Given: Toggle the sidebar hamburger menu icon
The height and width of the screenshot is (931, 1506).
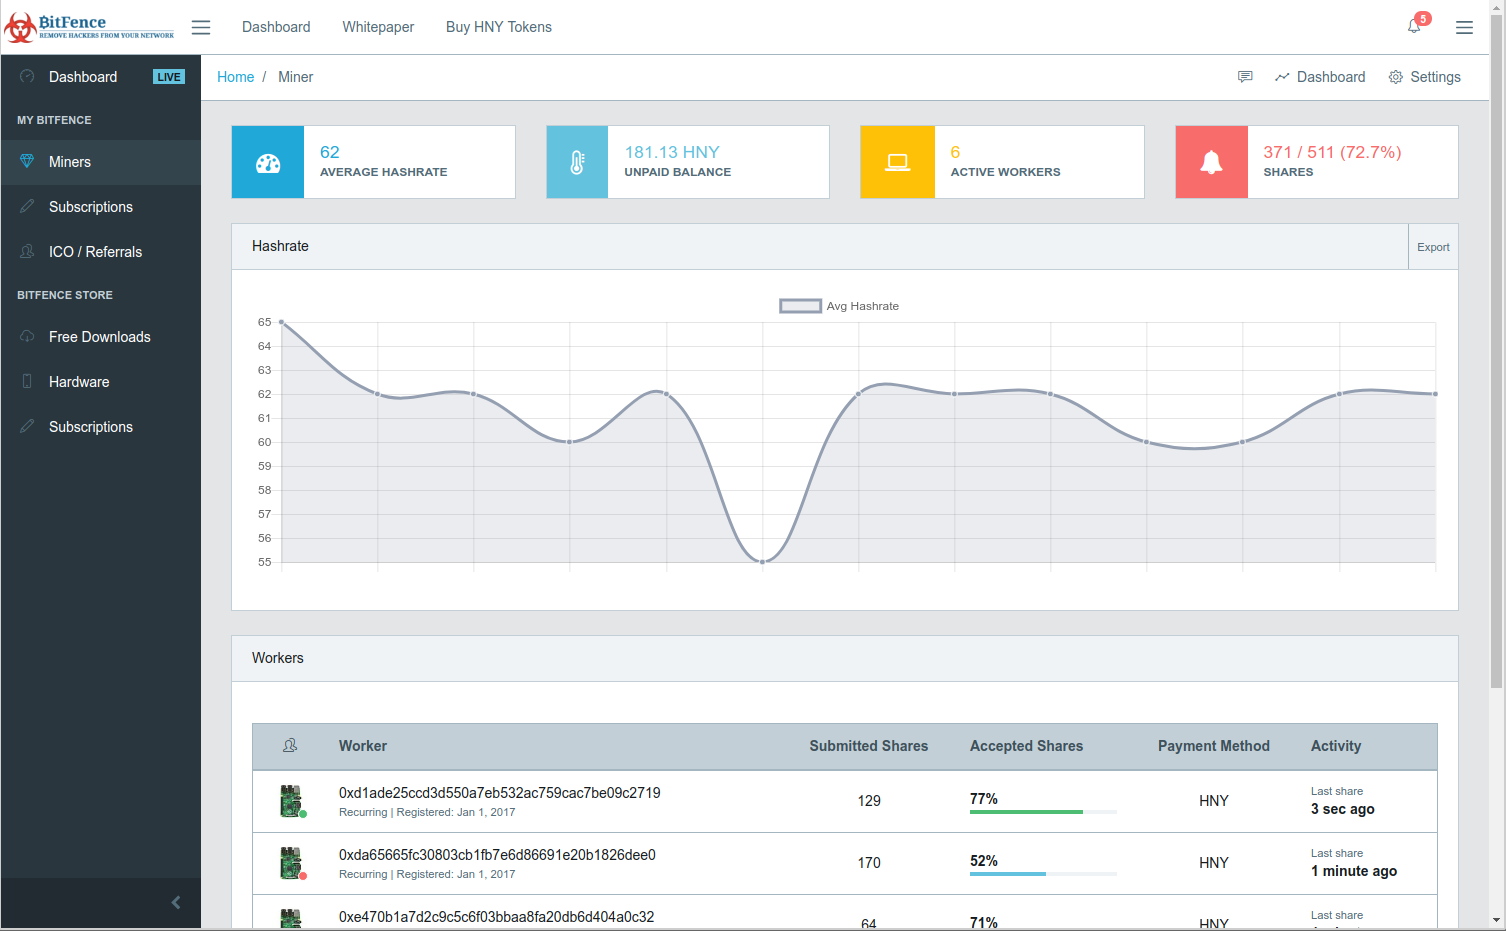Looking at the screenshot, I should point(201,27).
